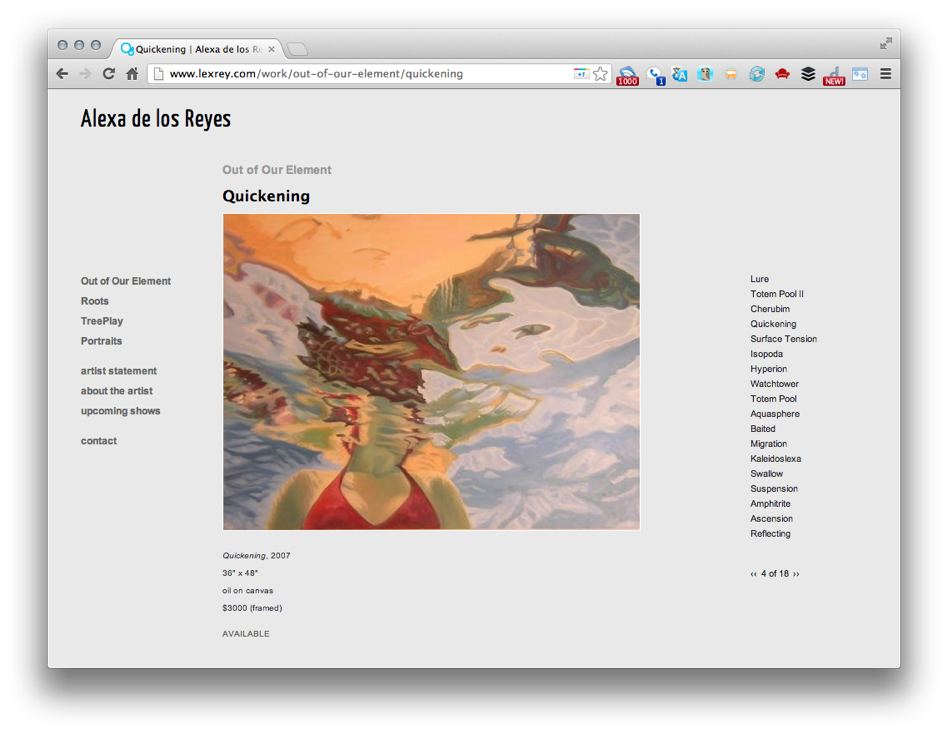
Task: Click the Quickening painting image
Action: tap(431, 372)
